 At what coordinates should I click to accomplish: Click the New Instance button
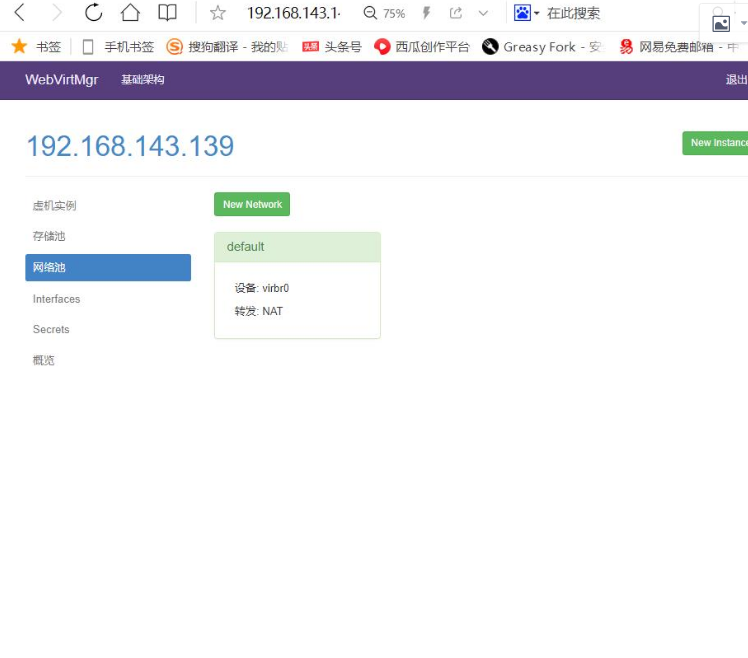coord(715,143)
